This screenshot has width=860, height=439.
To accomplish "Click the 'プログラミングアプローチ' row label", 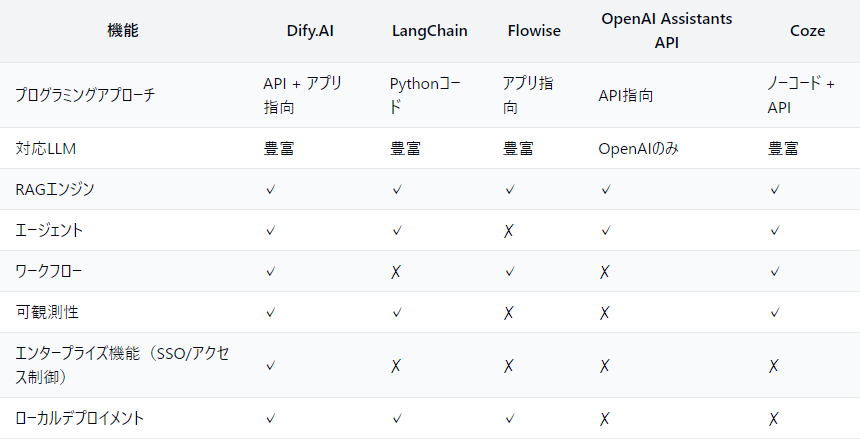I will click(85, 96).
